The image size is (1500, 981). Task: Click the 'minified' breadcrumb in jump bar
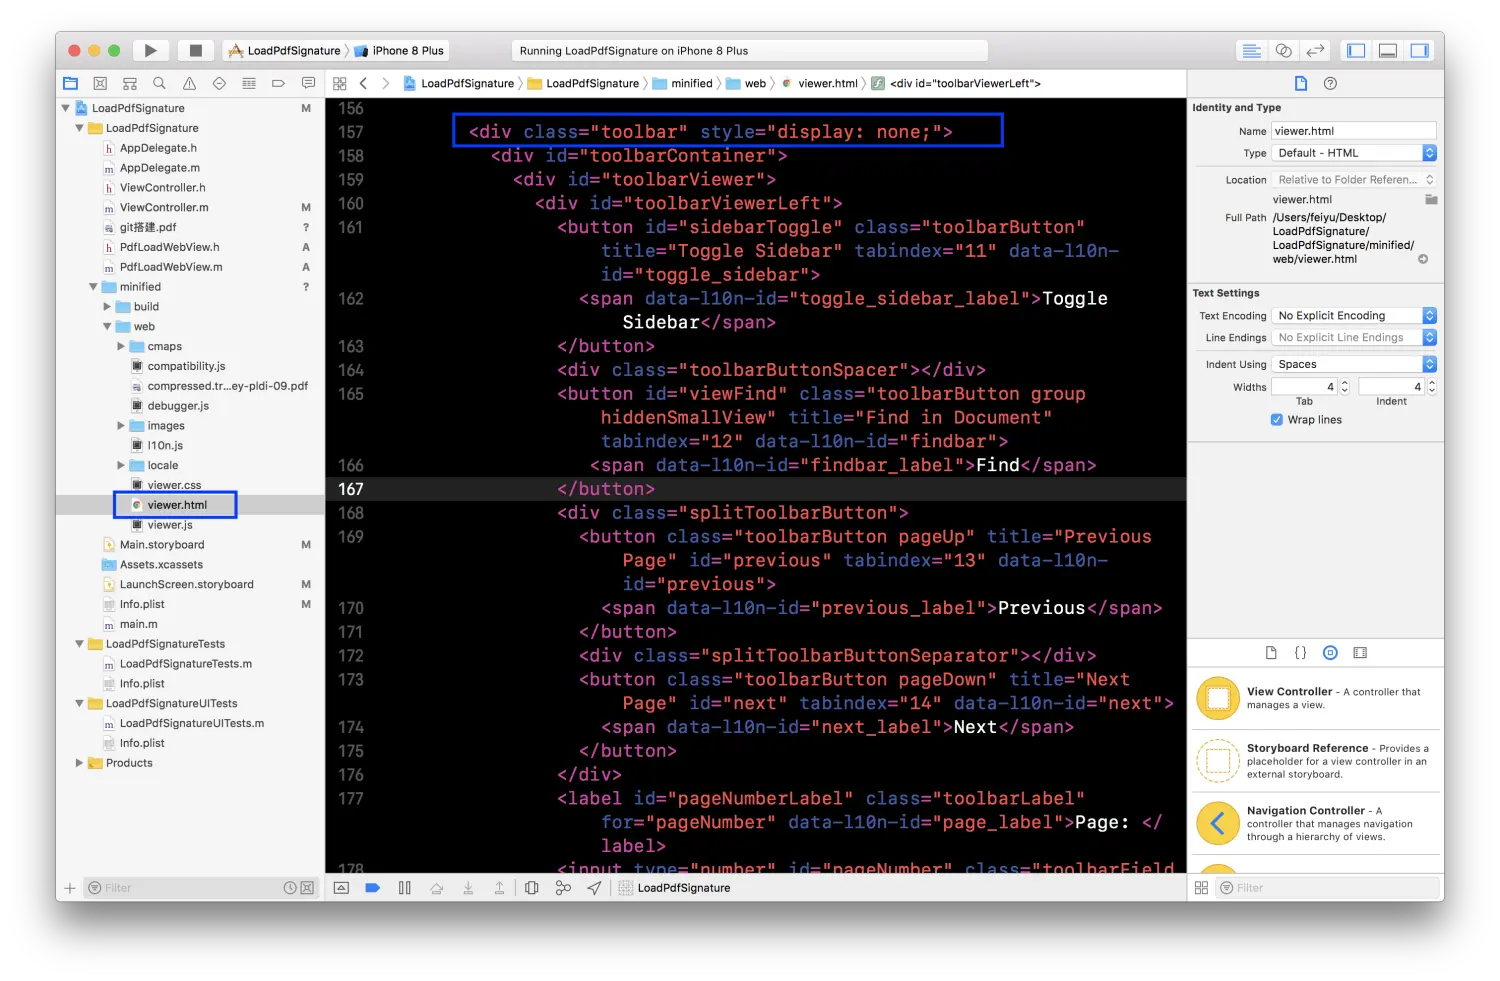coord(683,84)
